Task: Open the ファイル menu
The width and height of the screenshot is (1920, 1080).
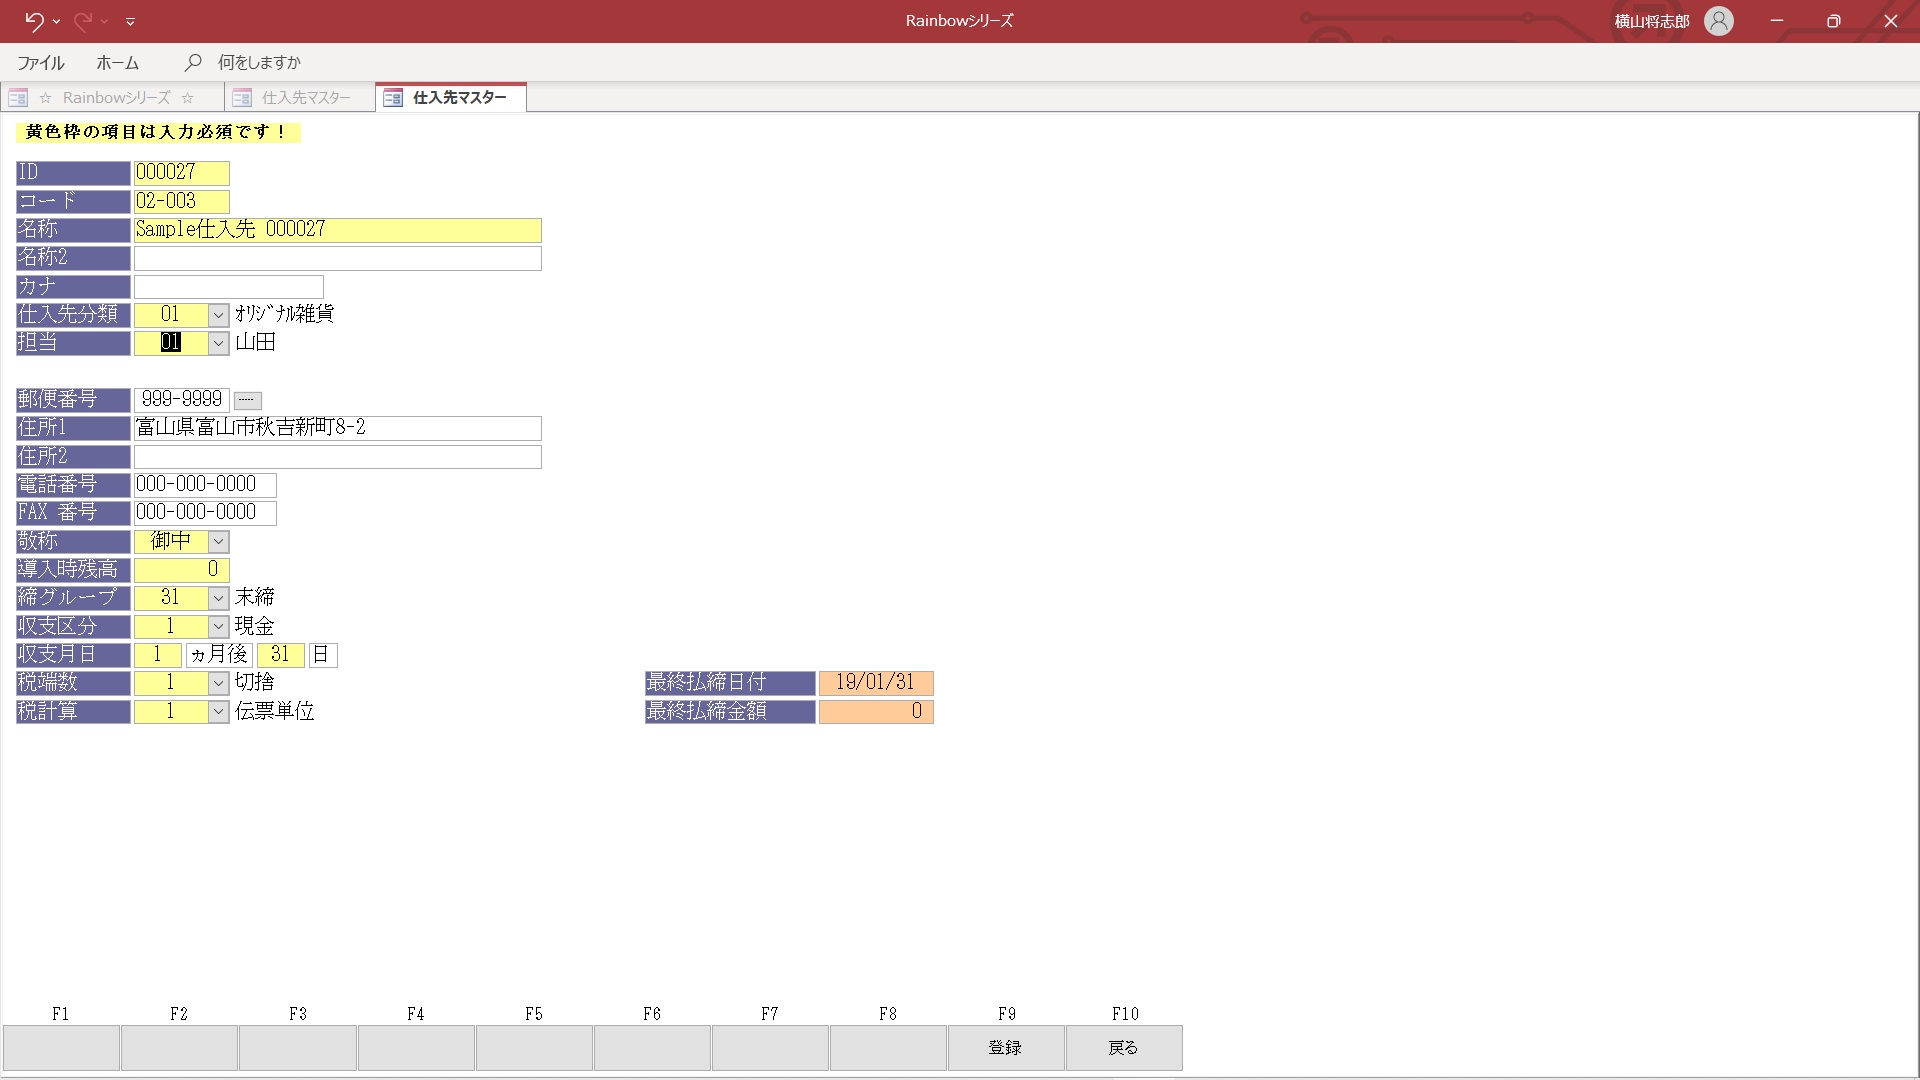Action: click(x=41, y=62)
